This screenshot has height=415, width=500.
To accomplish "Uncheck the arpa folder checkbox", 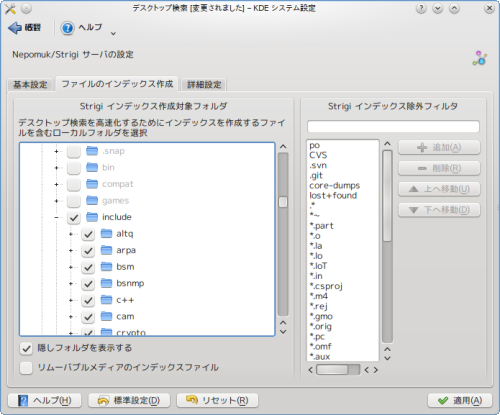I will tap(88, 251).
